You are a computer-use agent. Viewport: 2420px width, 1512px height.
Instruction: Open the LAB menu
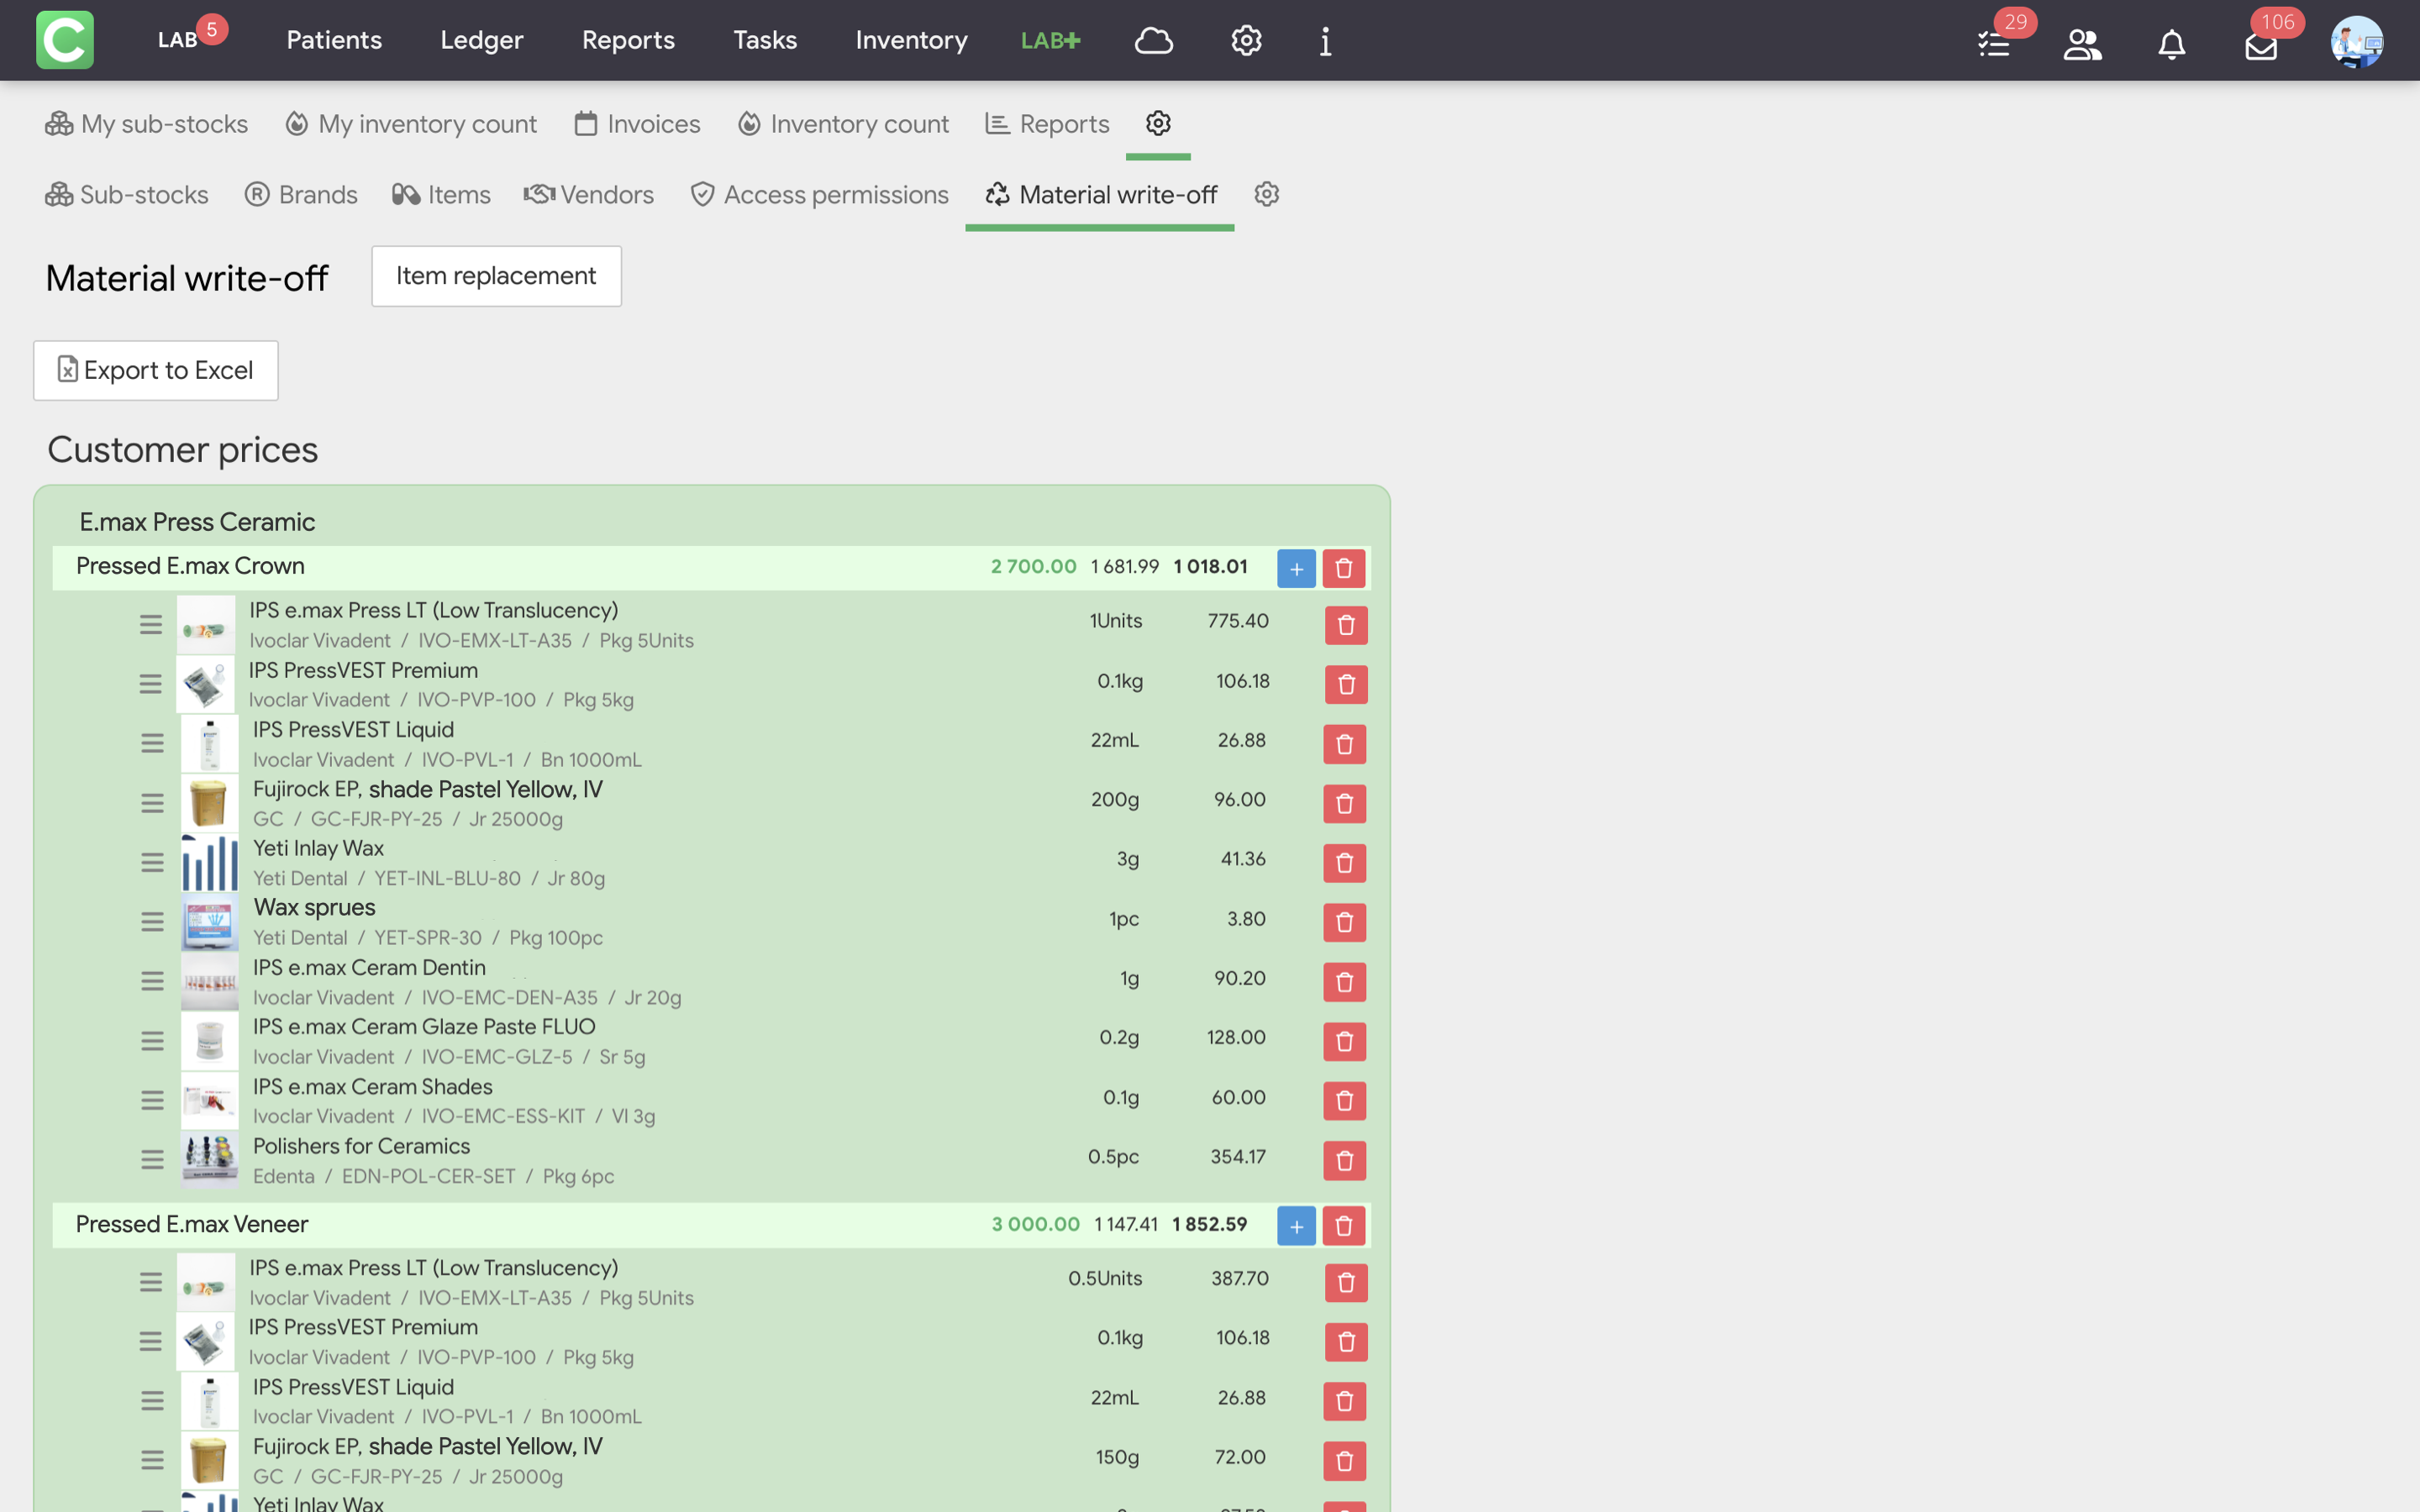178,40
